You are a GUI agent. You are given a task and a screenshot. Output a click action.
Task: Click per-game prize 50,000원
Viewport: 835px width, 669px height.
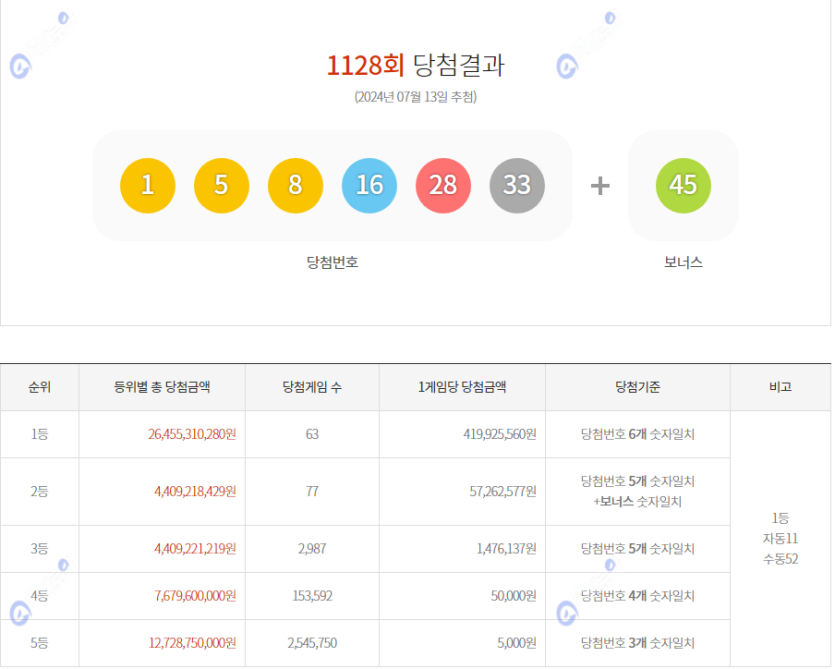(x=514, y=595)
